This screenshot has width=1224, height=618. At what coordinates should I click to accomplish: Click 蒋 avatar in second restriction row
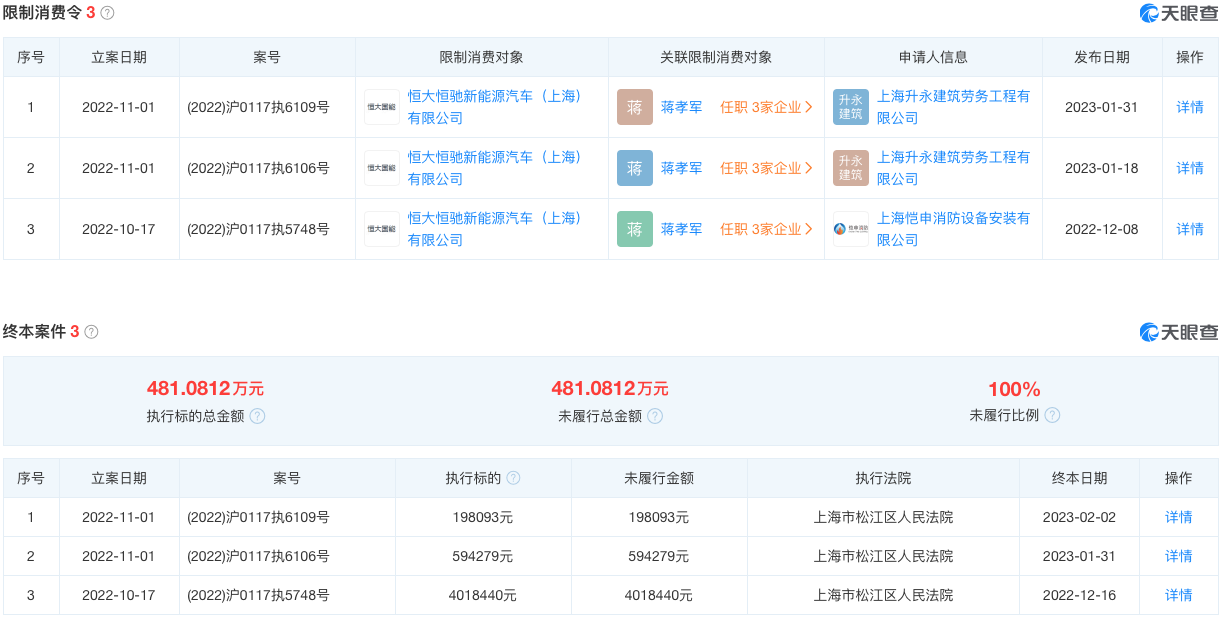634,168
